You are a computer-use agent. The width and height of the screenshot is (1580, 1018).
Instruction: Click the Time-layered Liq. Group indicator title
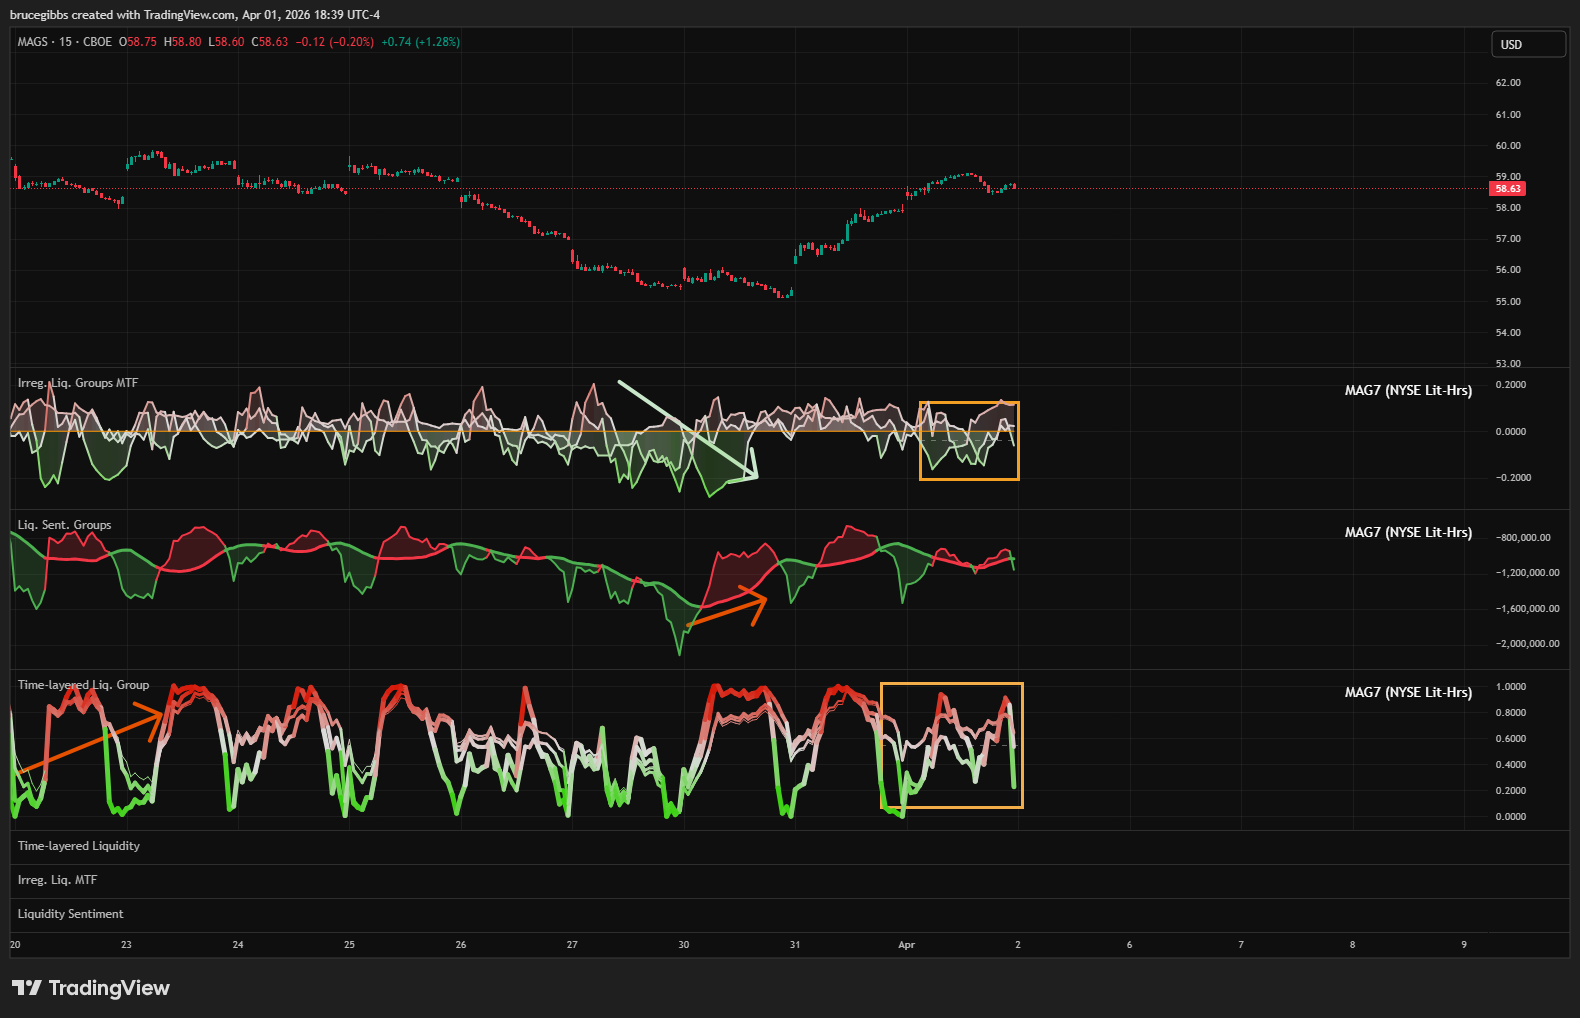83,685
